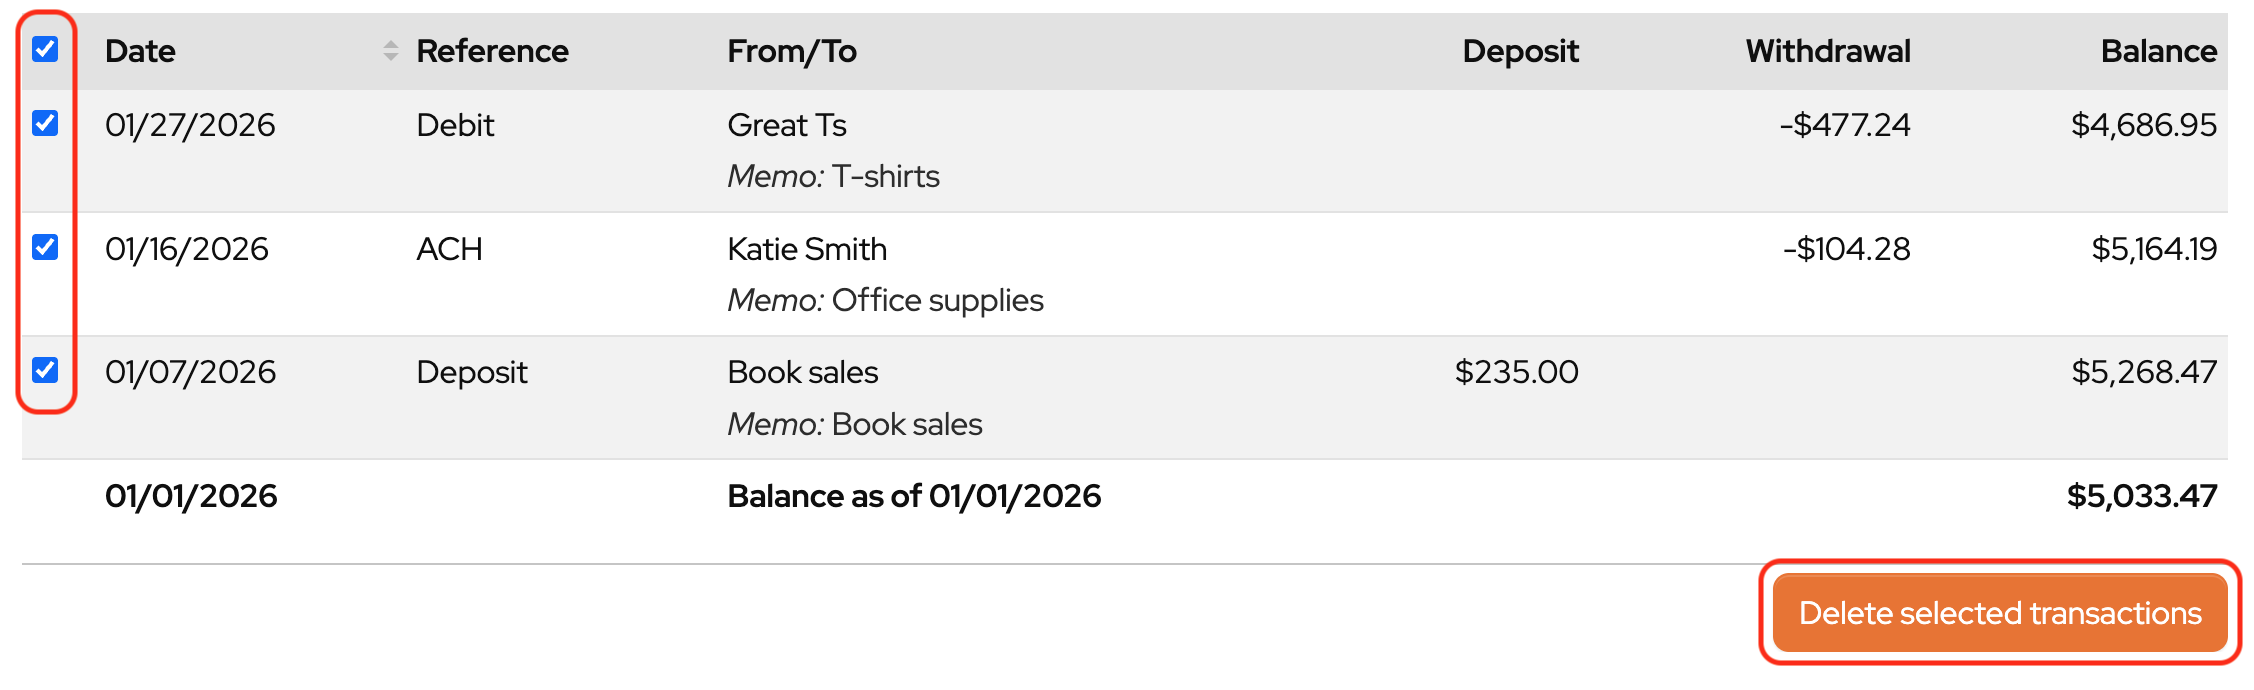Image resolution: width=2254 pixels, height=690 pixels.
Task: Click the Balance column header
Action: click(2158, 51)
